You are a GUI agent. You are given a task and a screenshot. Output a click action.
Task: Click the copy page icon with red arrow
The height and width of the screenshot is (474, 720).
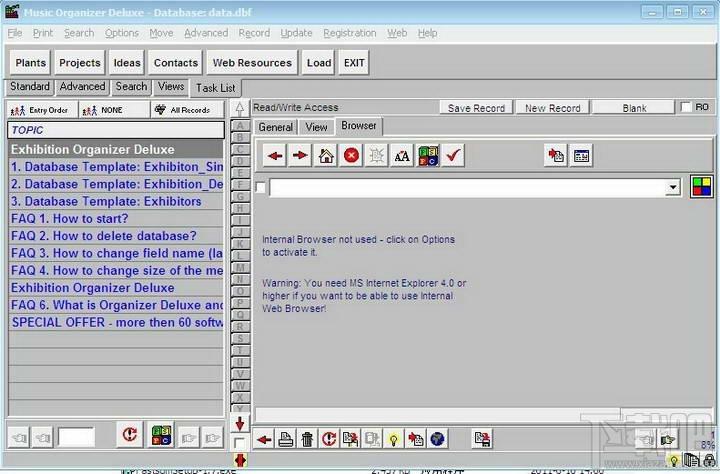click(556, 156)
